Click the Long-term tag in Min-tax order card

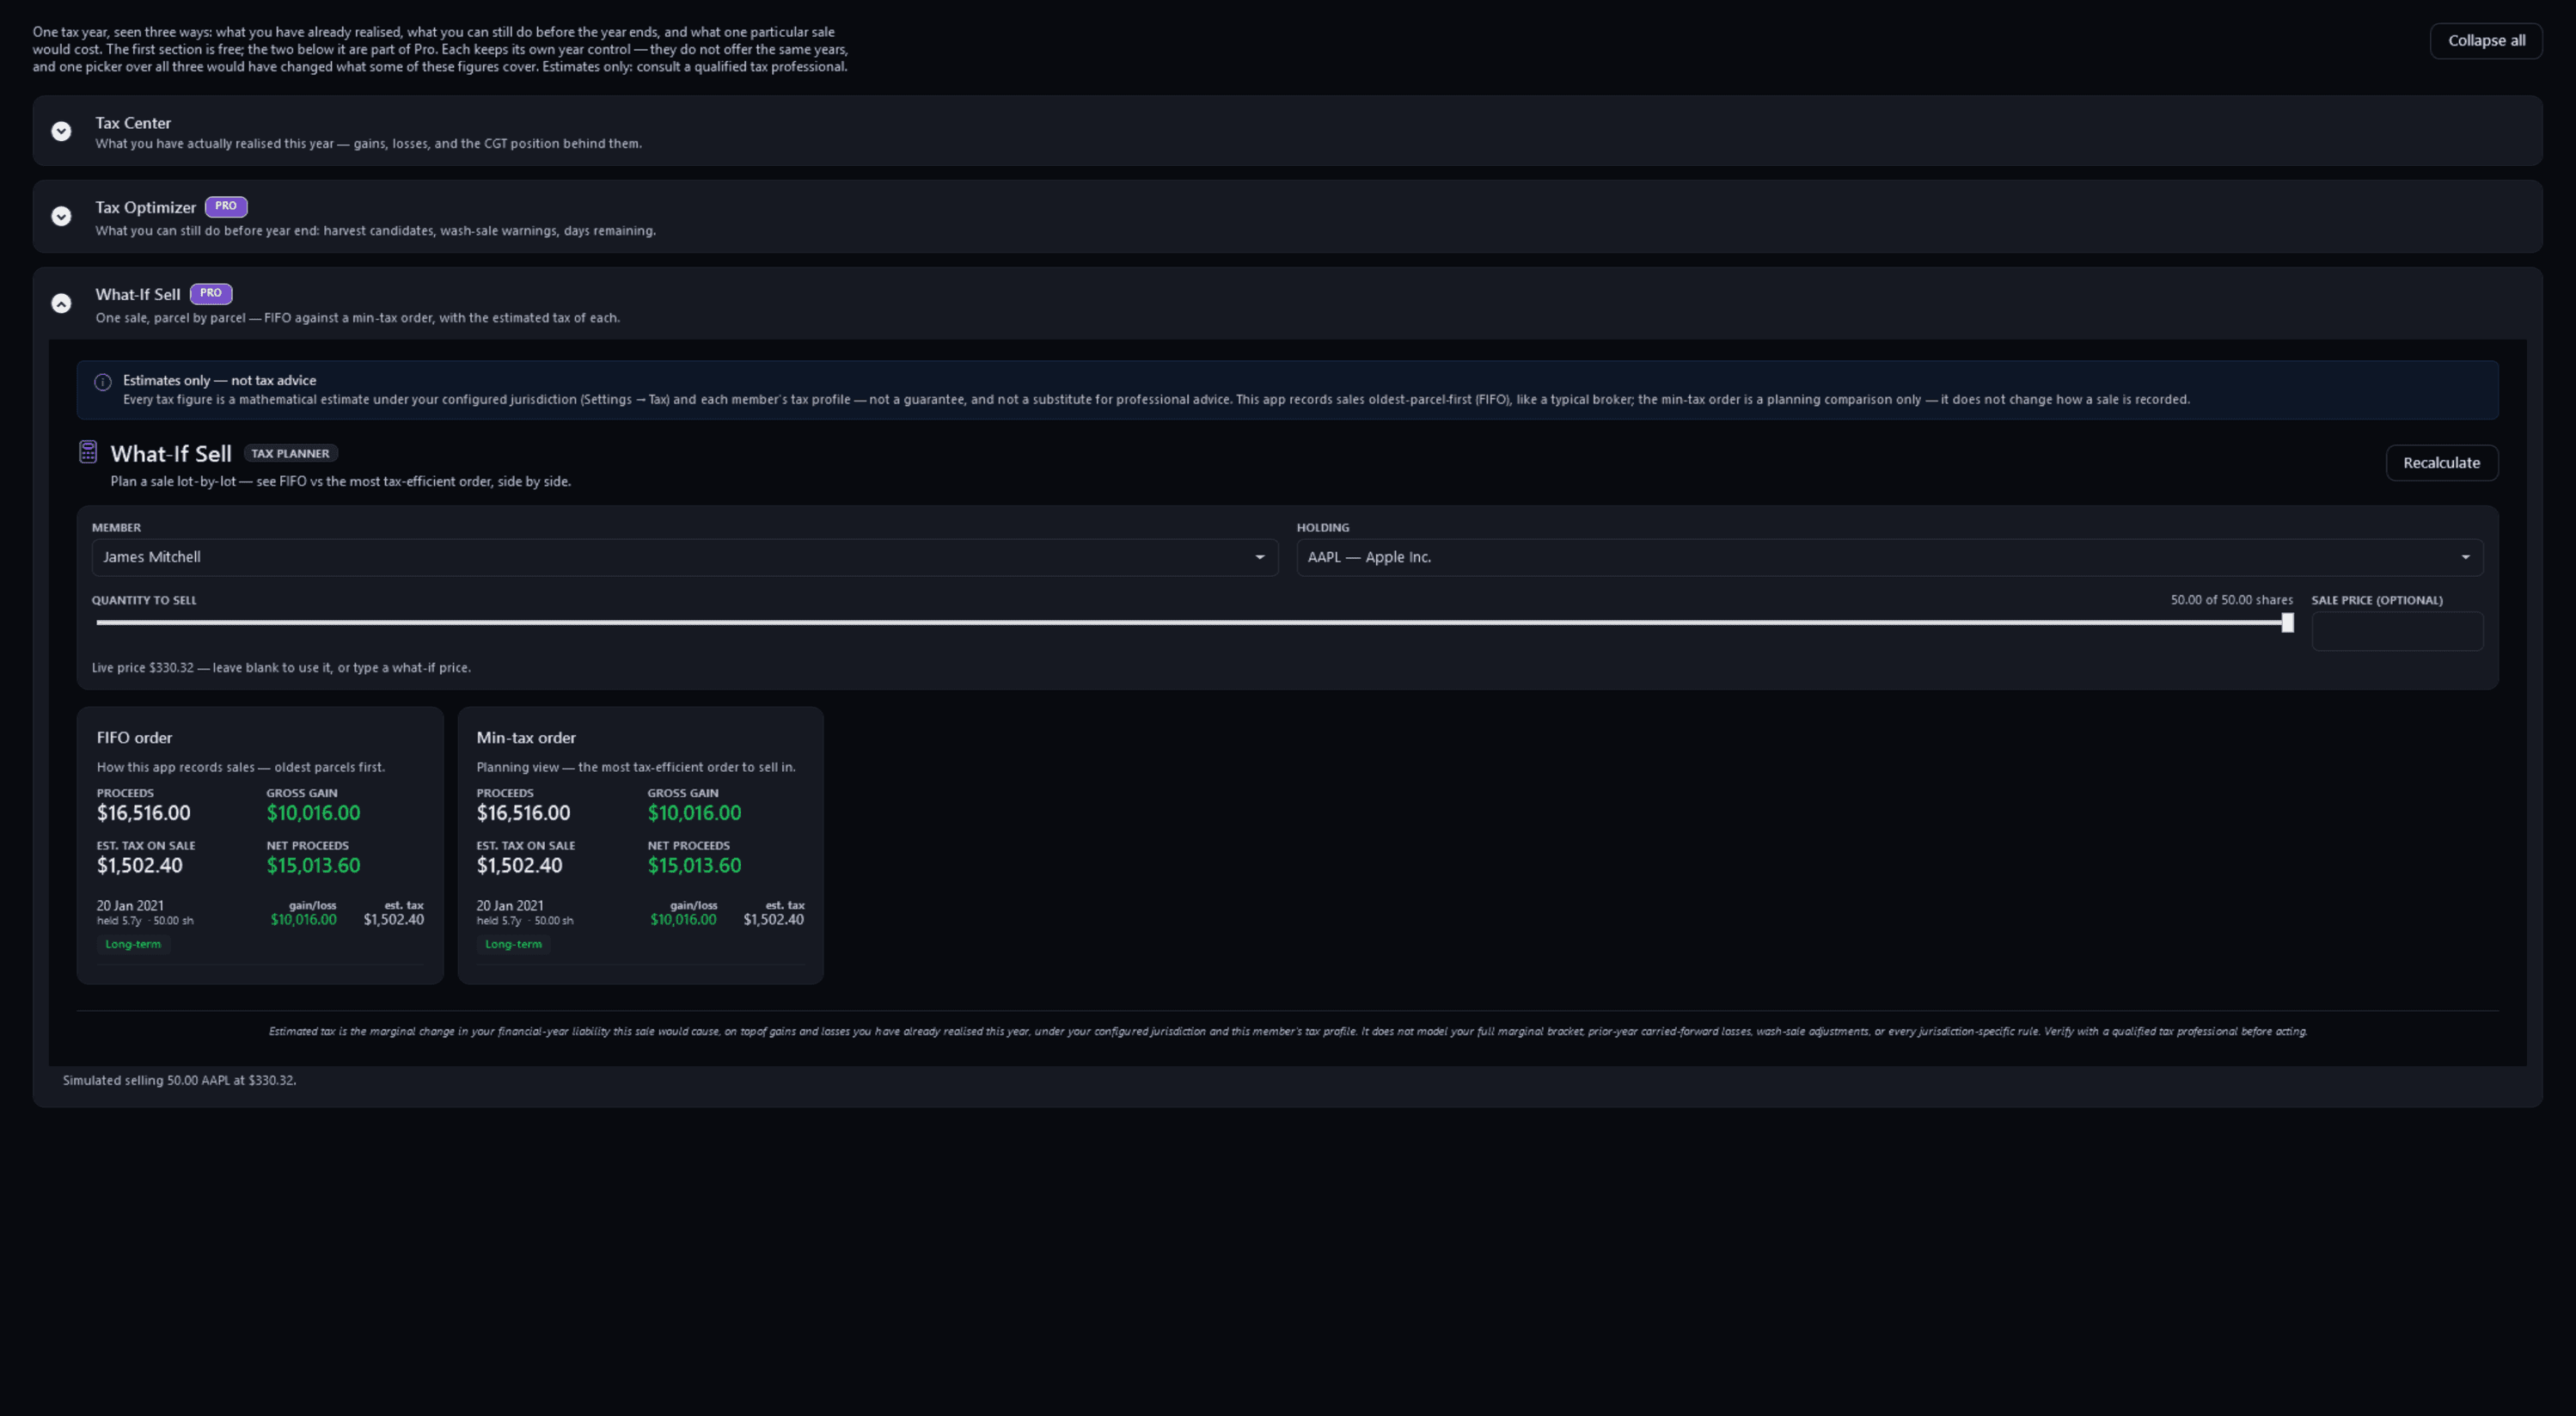pos(513,944)
